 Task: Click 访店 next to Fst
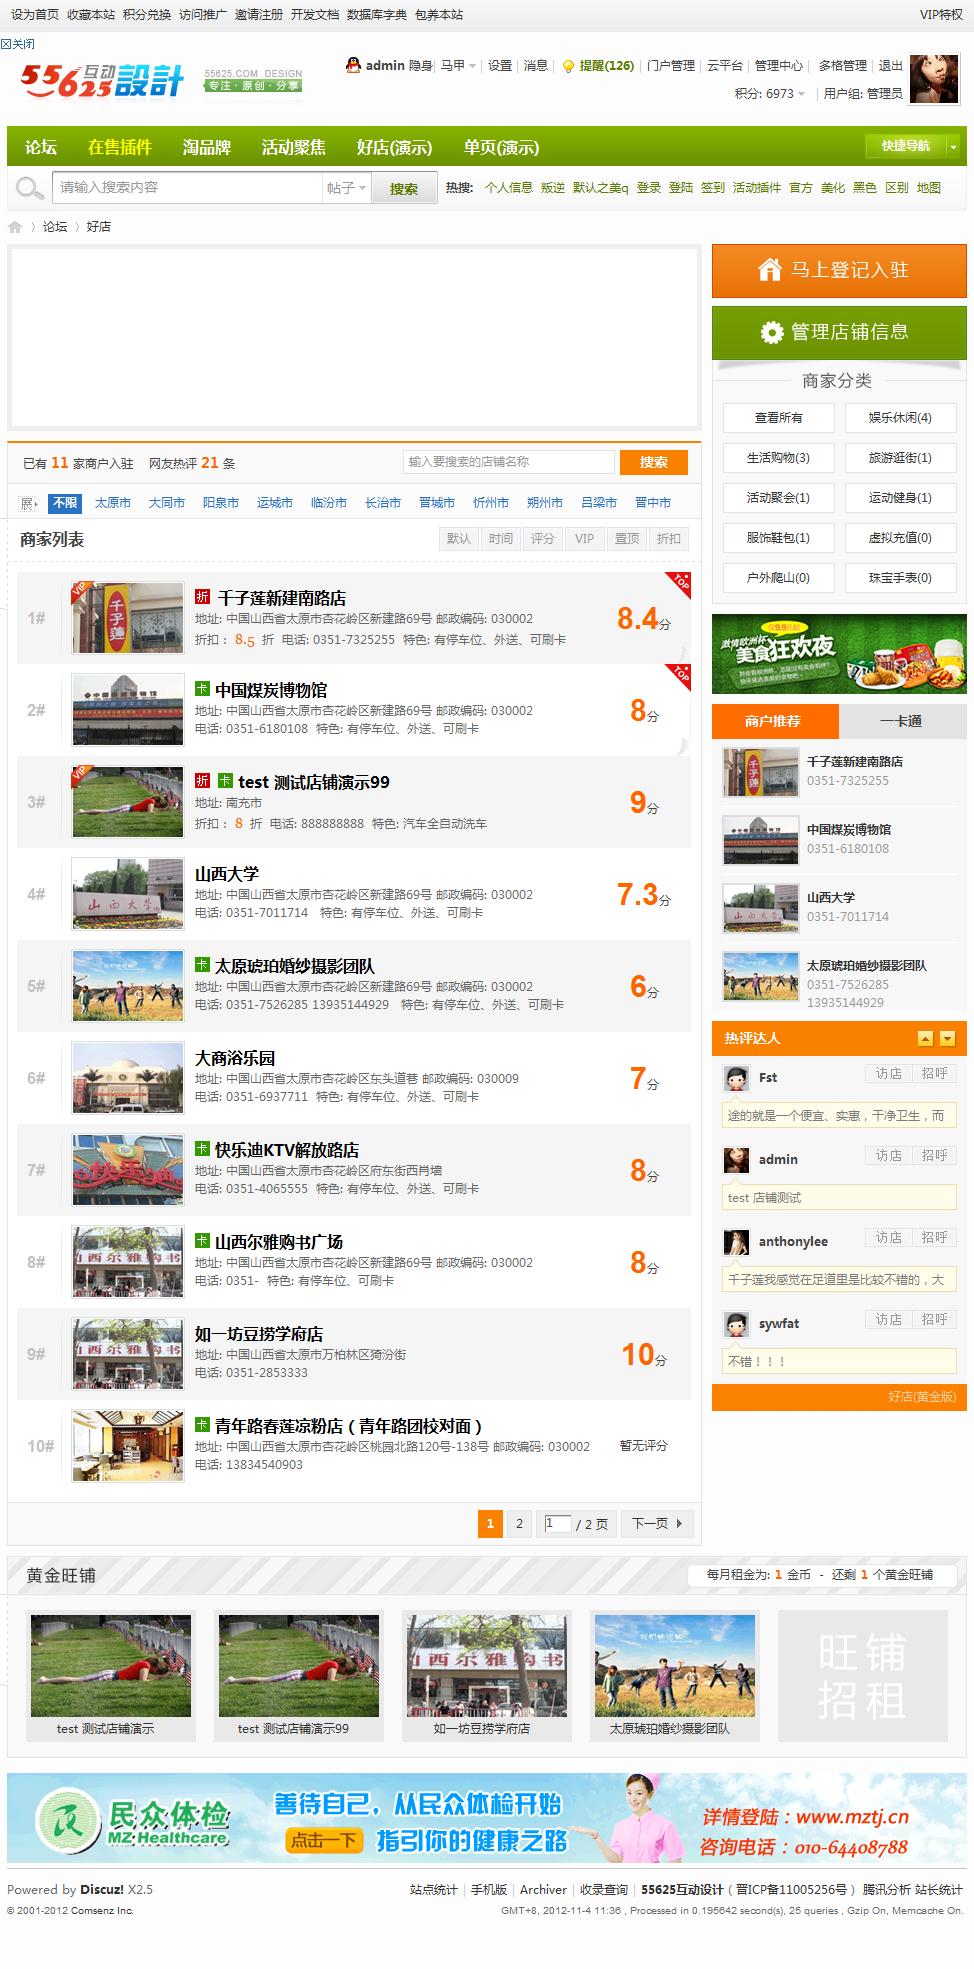(889, 1074)
